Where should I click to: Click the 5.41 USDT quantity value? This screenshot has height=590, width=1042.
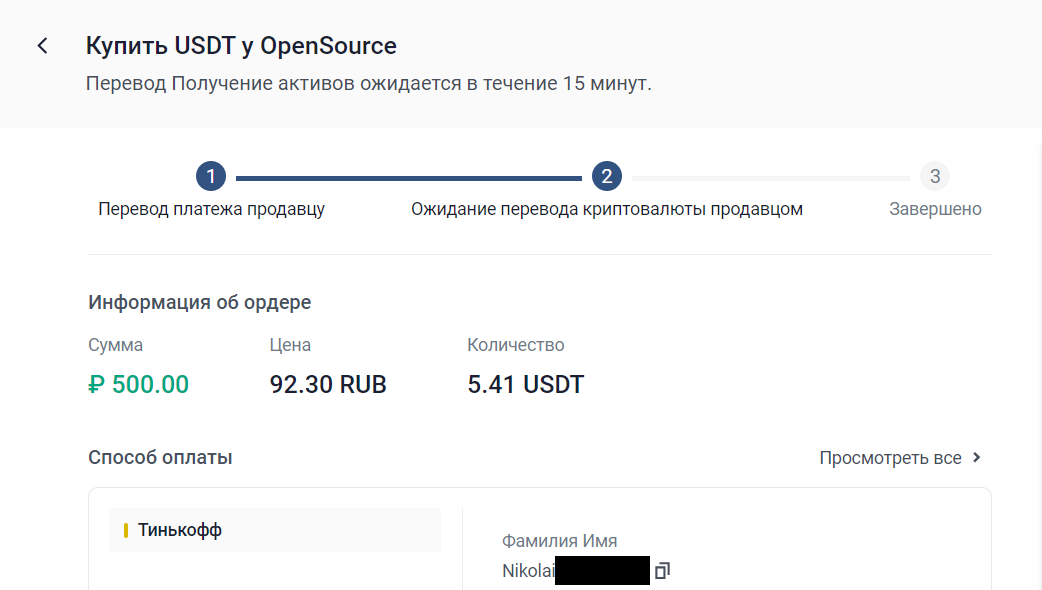pos(525,384)
